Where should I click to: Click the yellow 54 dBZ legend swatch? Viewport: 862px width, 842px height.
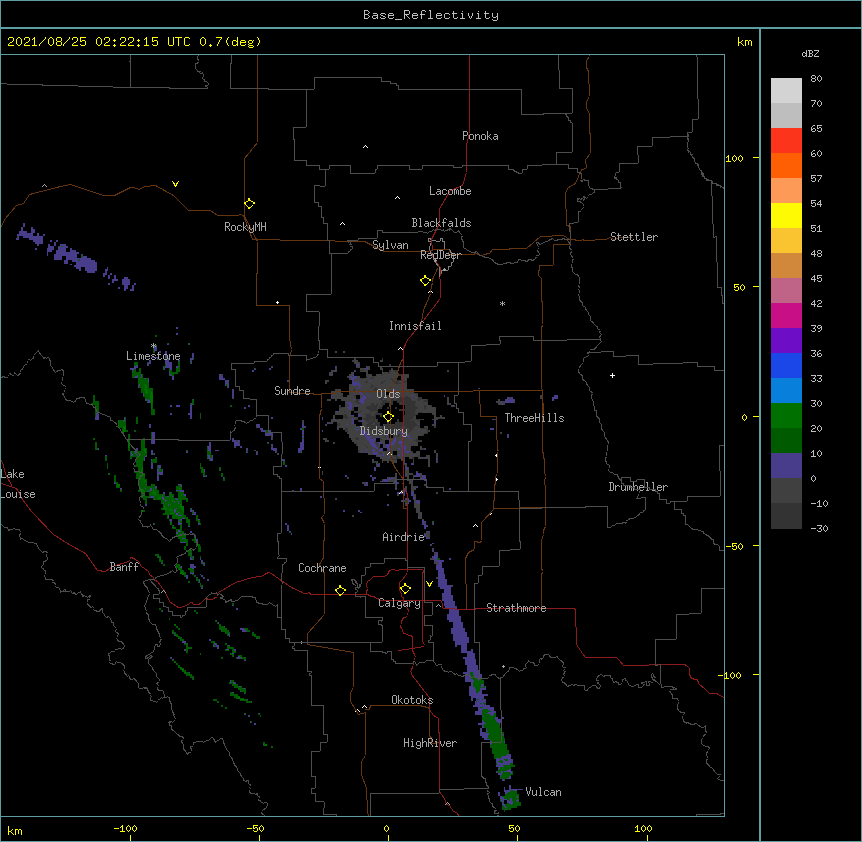(786, 215)
